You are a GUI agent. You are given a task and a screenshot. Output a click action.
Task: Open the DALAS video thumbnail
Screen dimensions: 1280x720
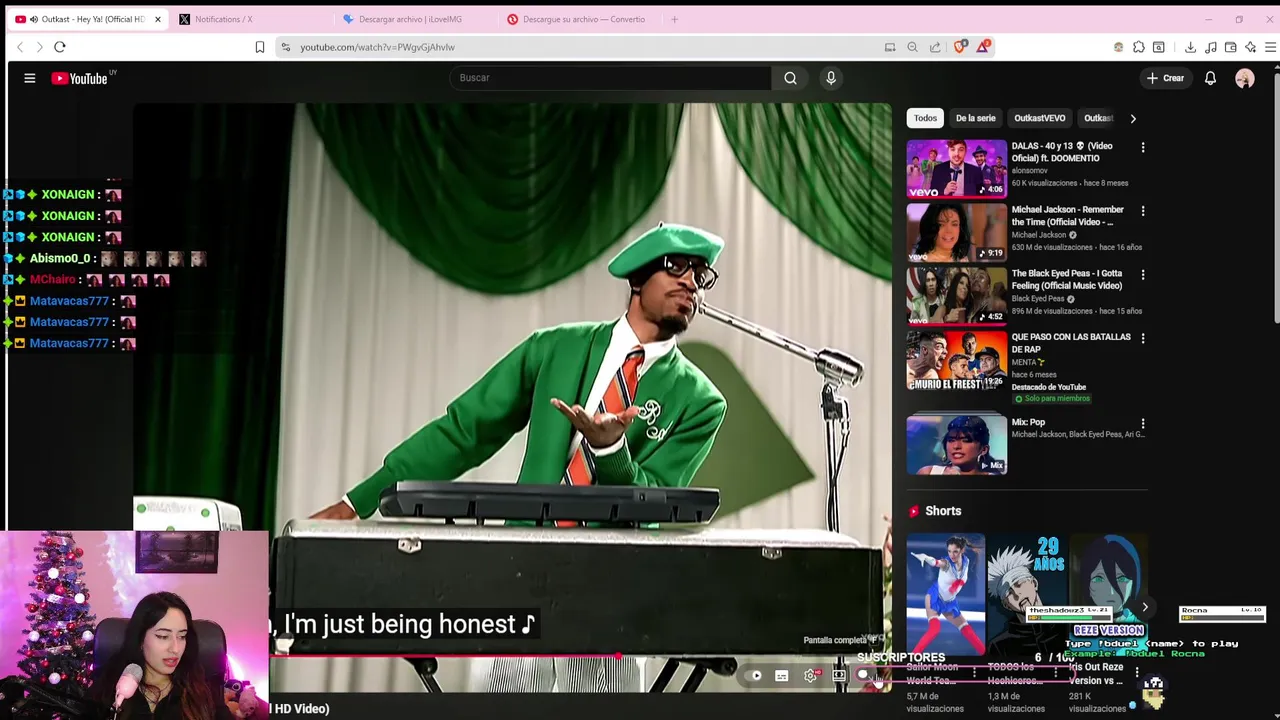point(956,168)
